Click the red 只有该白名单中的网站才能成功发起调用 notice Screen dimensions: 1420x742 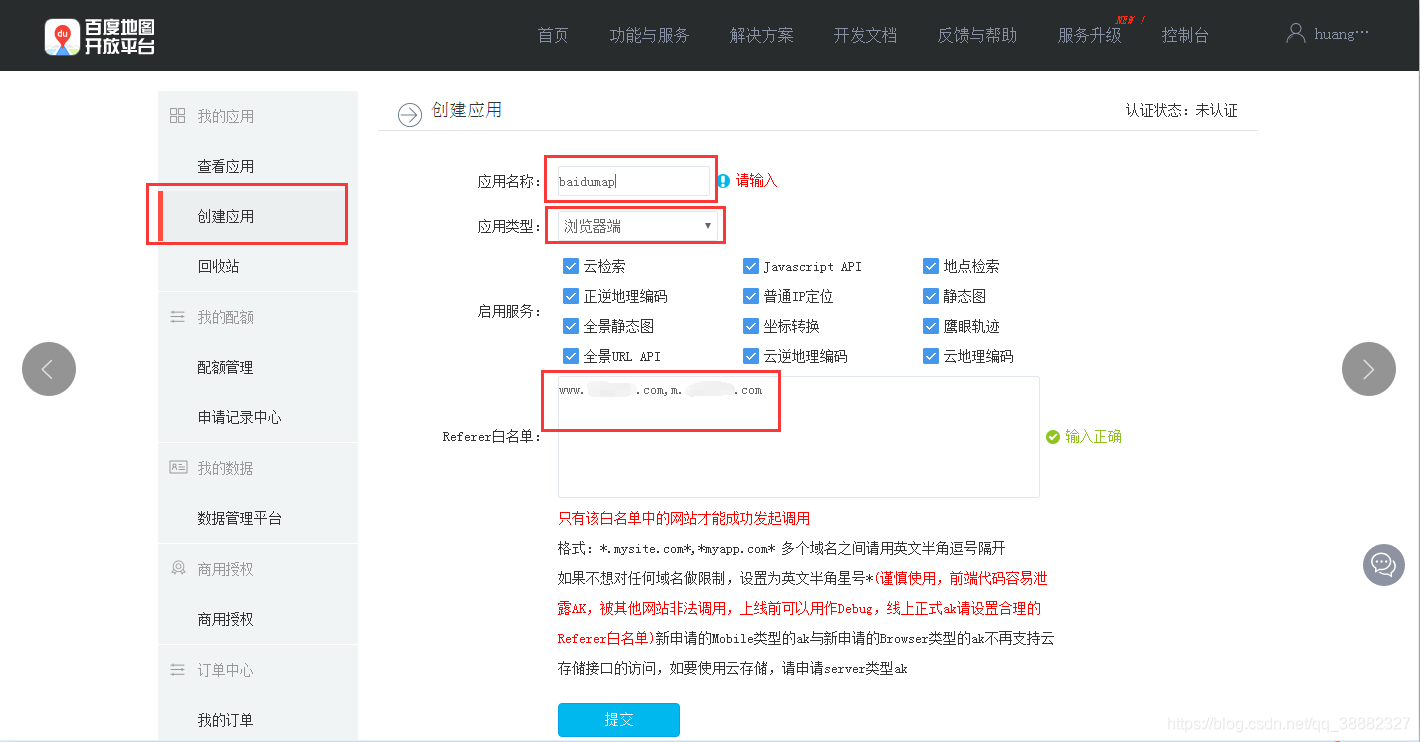pos(684,518)
